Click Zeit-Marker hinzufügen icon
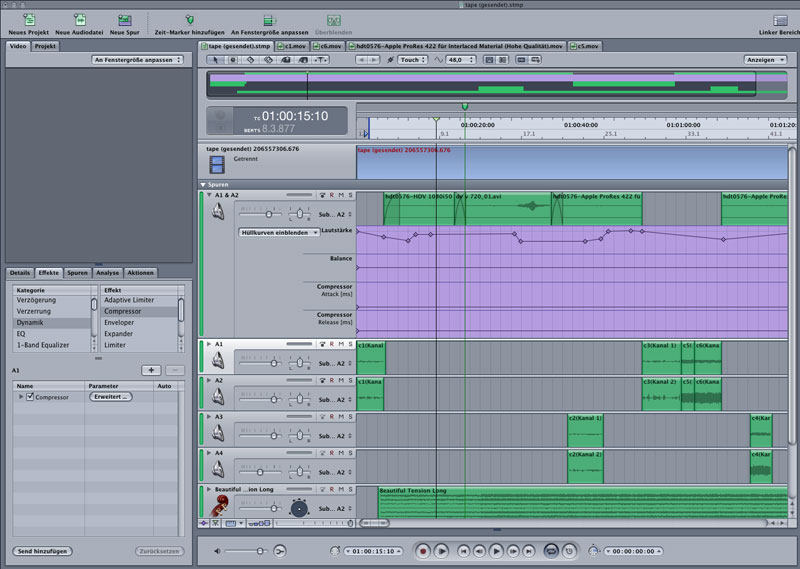The image size is (800, 569). [x=190, y=19]
